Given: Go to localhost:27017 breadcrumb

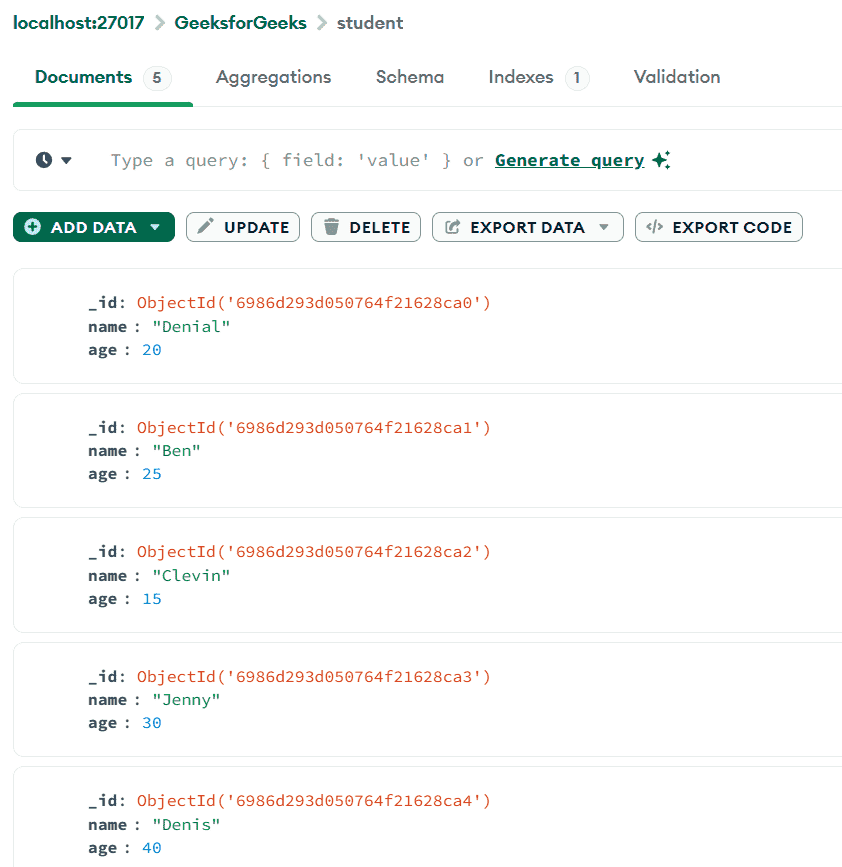Looking at the screenshot, I should pyautogui.click(x=79, y=23).
